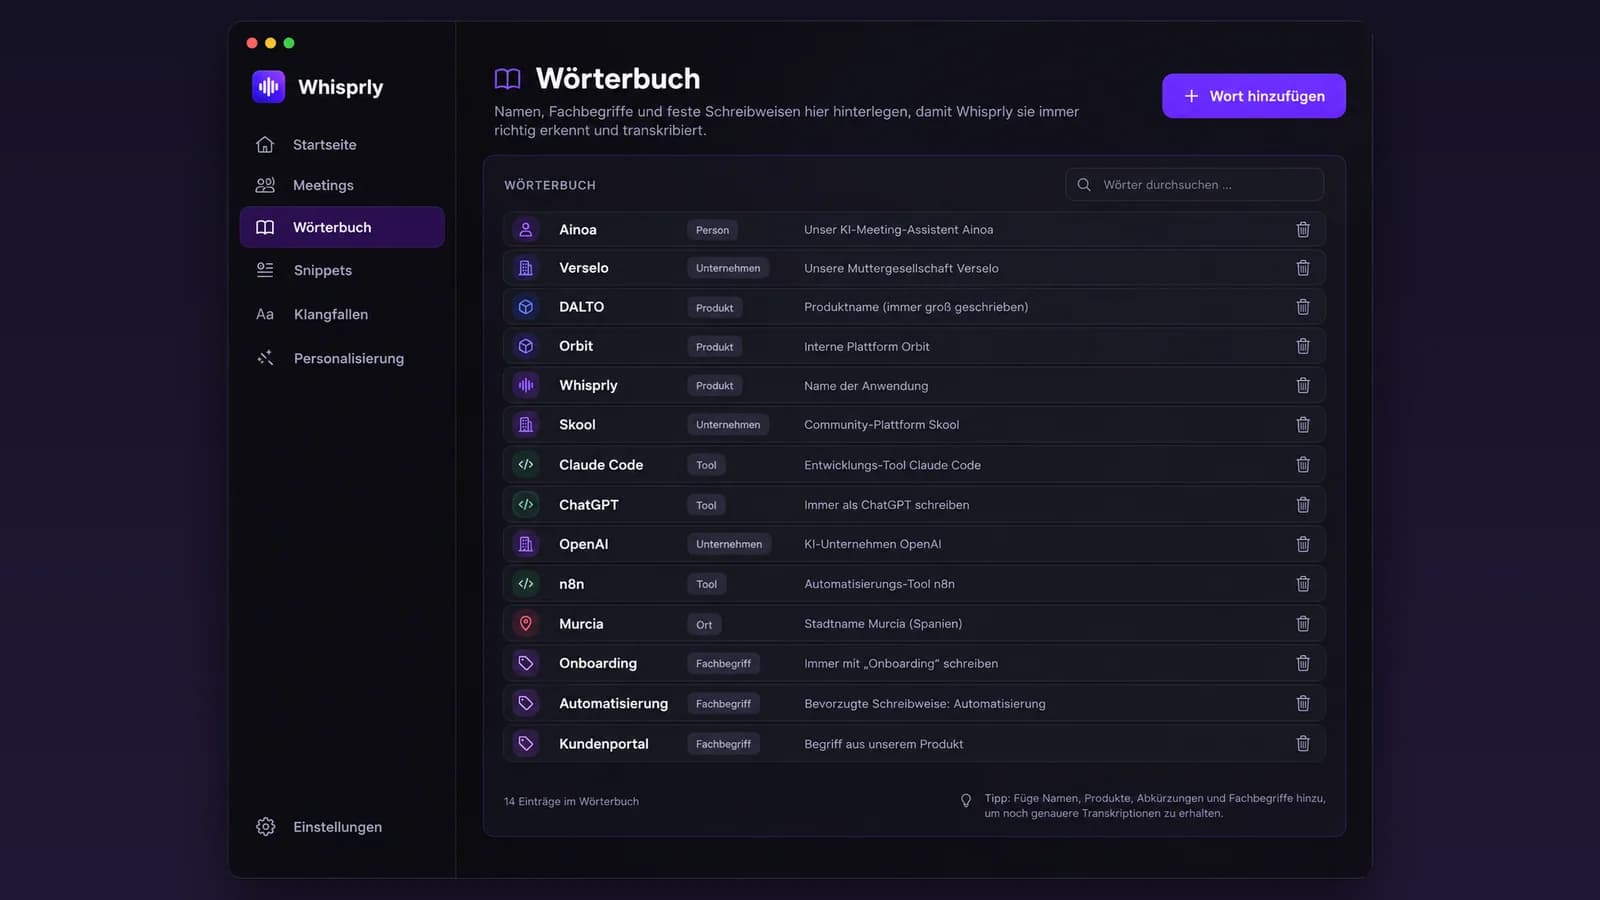Select the DALTO word name

pos(581,307)
